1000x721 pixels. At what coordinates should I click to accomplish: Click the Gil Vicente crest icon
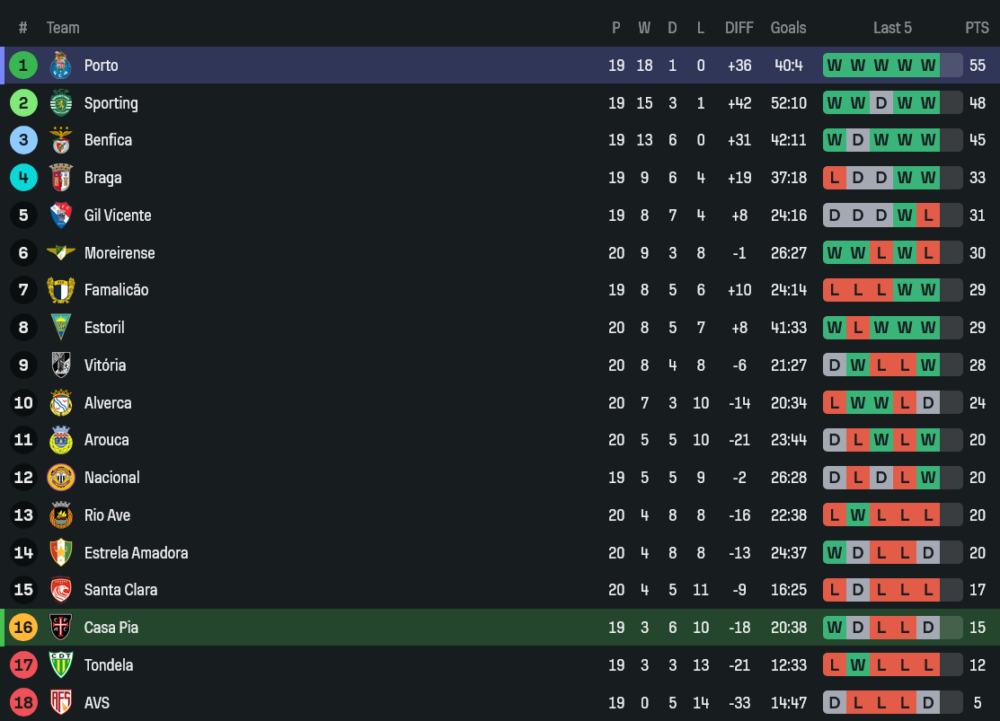(x=61, y=215)
